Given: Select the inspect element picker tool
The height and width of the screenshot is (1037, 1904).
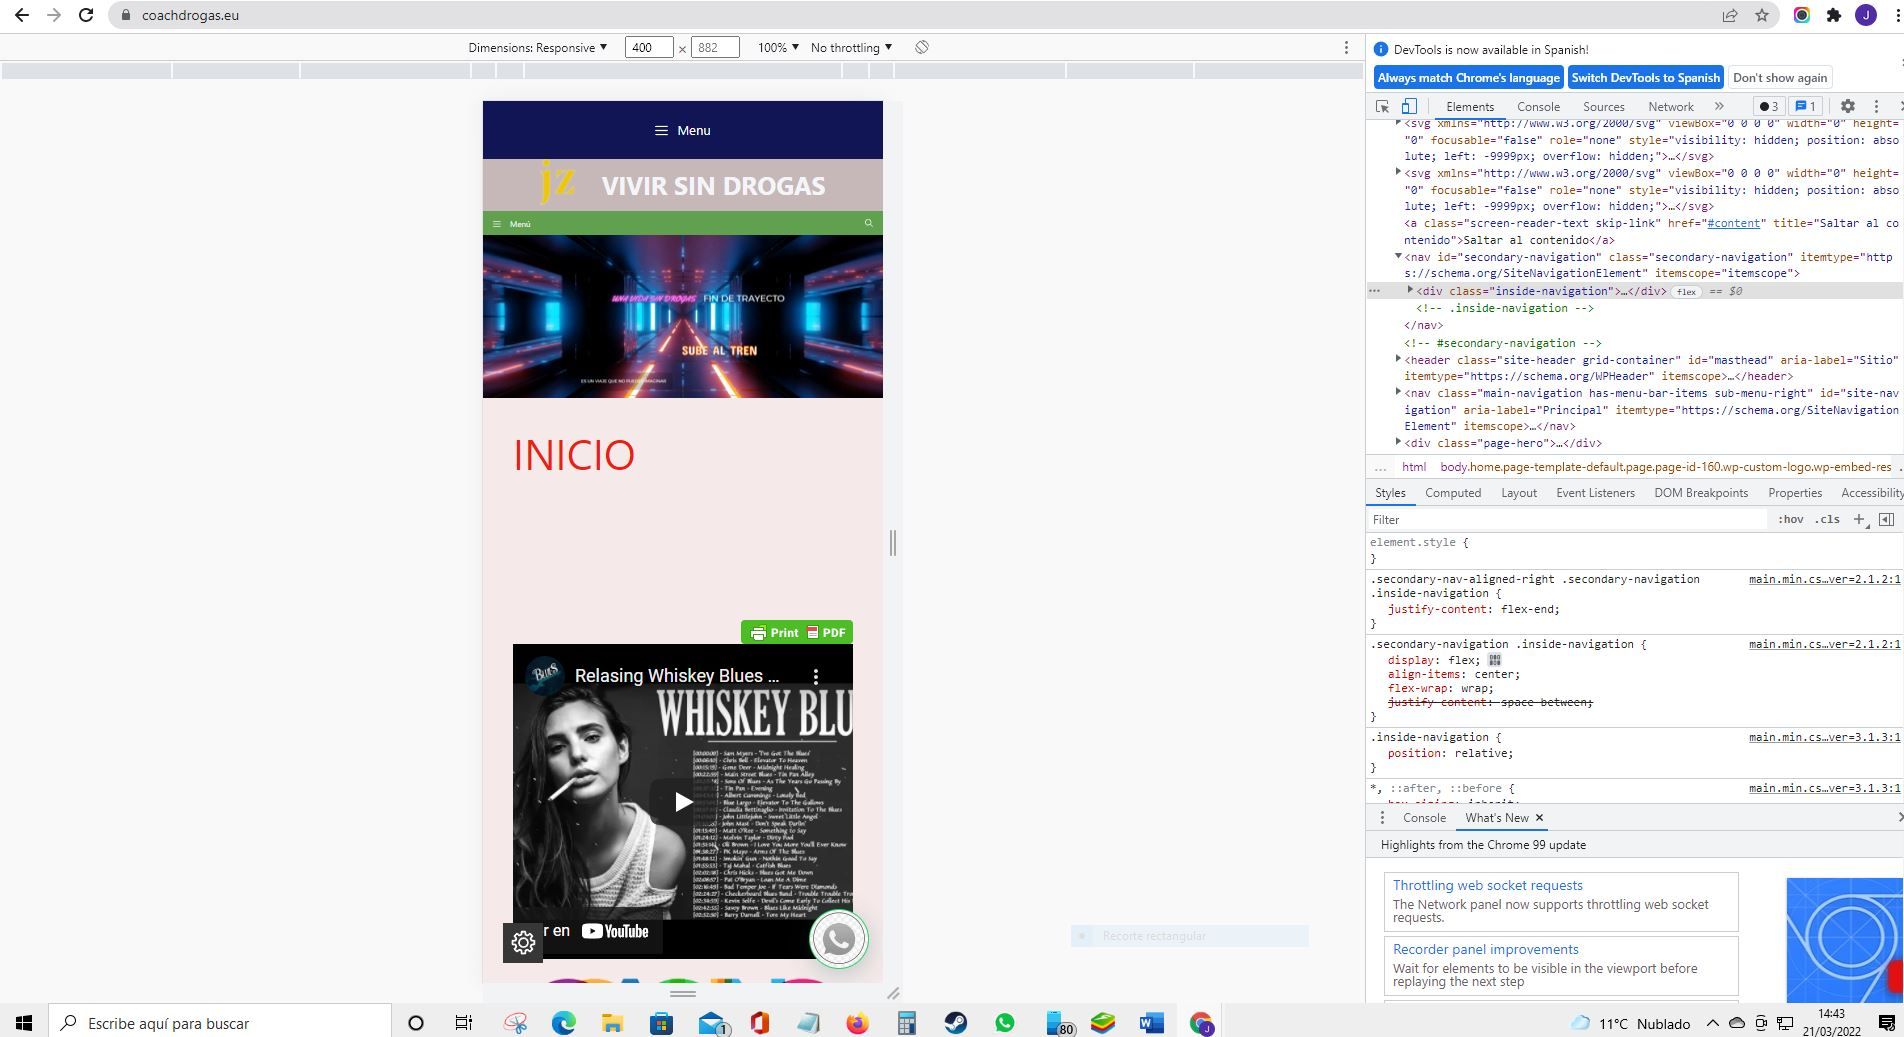Looking at the screenshot, I should click(1382, 107).
